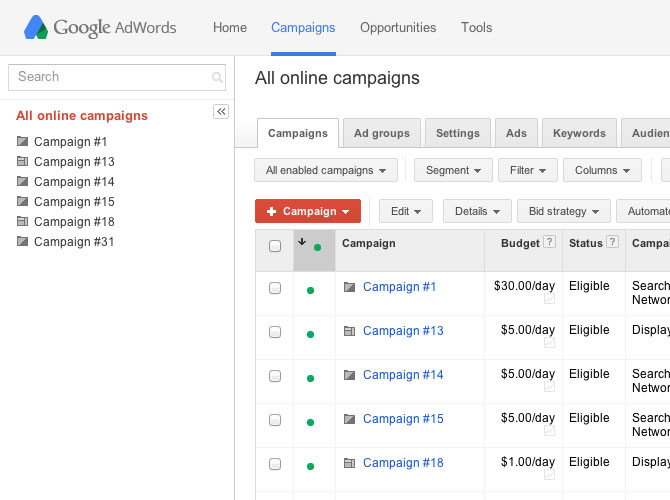Check the box for Campaign #18 row

click(x=275, y=464)
